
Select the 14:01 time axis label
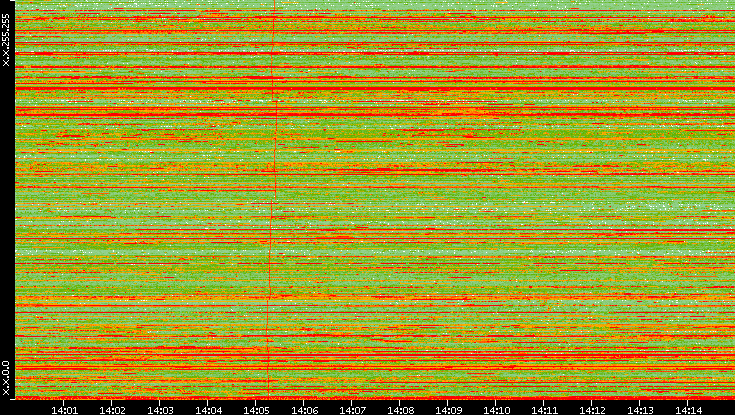coord(64,410)
